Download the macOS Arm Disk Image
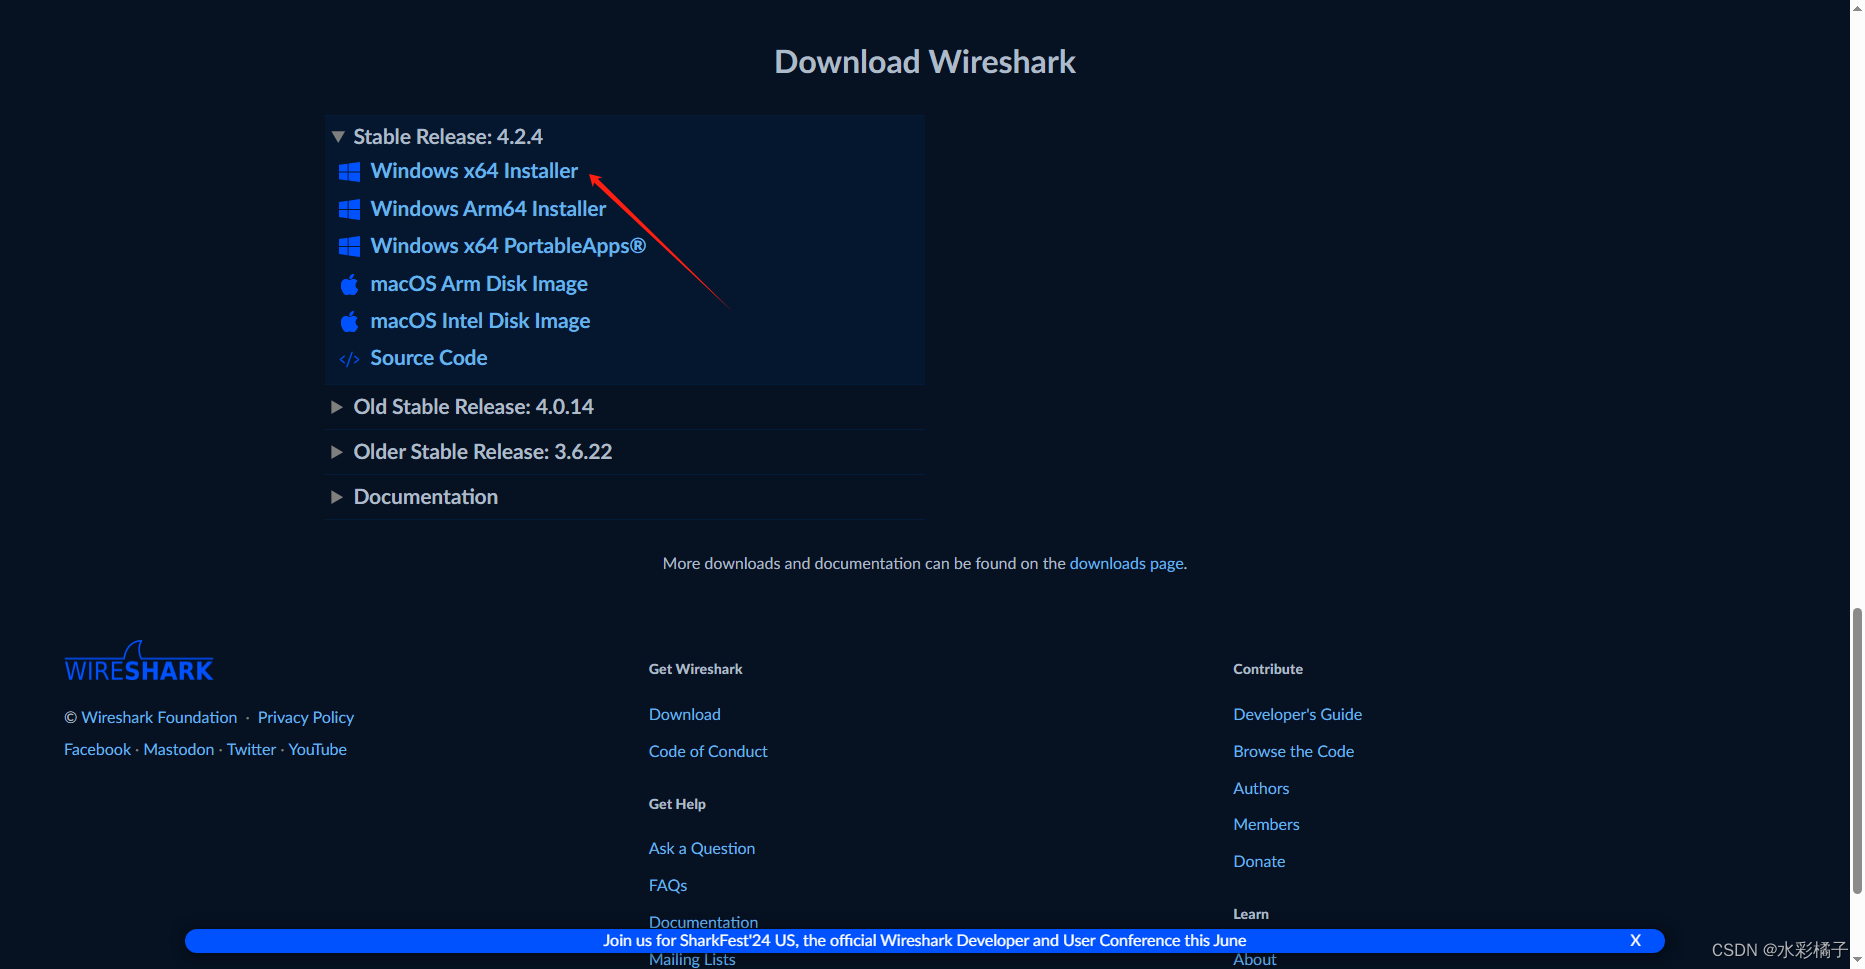 [479, 284]
